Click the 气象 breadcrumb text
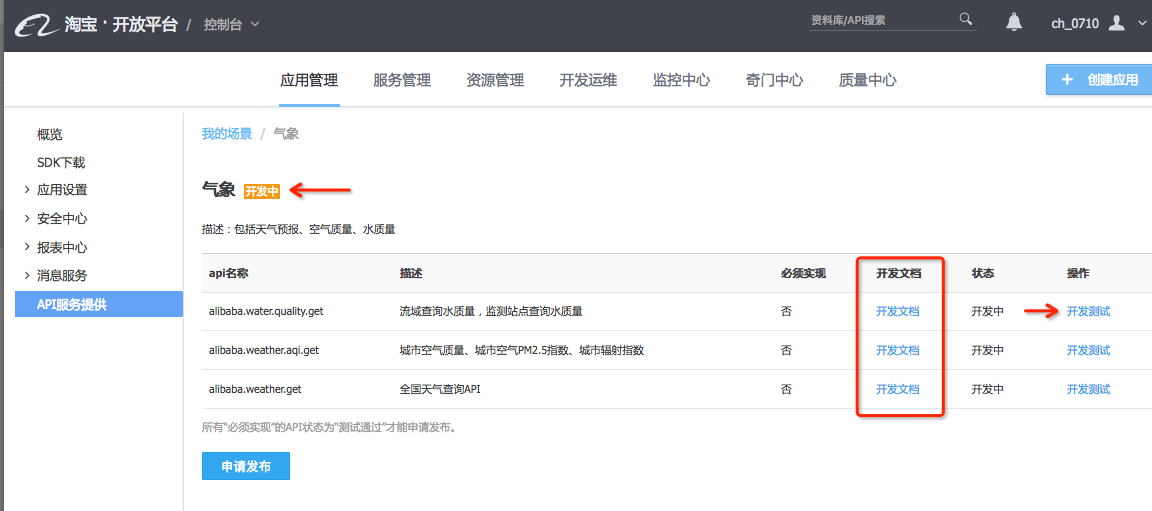1152x511 pixels. pyautogui.click(x=286, y=134)
